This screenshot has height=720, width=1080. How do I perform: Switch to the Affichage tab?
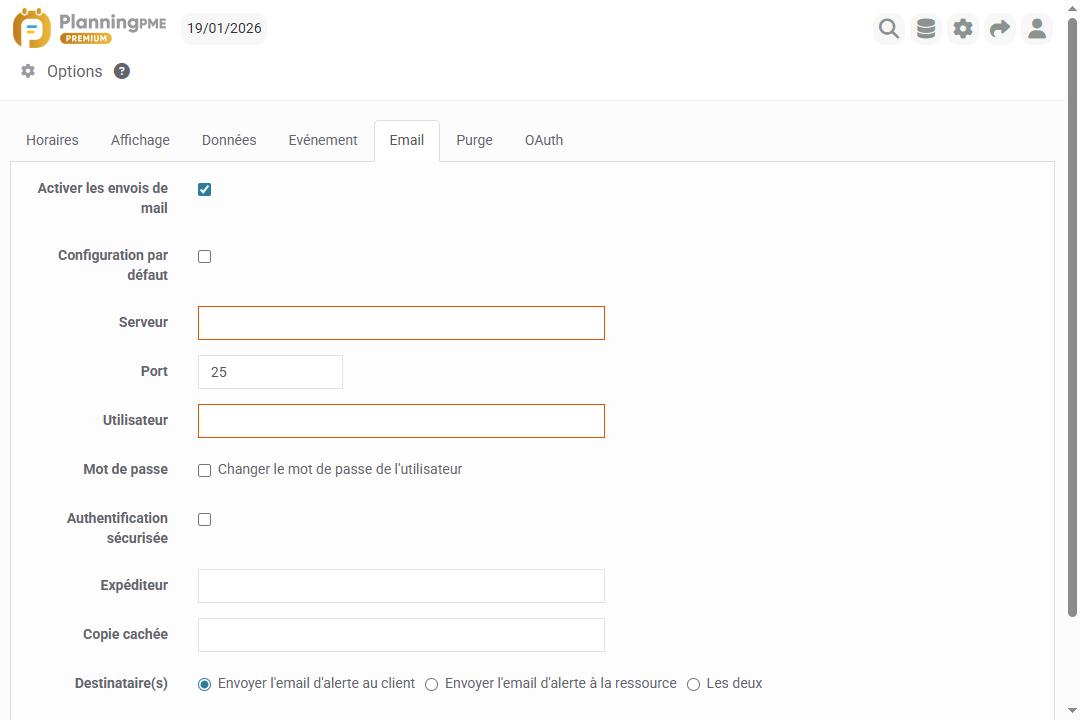click(141, 141)
